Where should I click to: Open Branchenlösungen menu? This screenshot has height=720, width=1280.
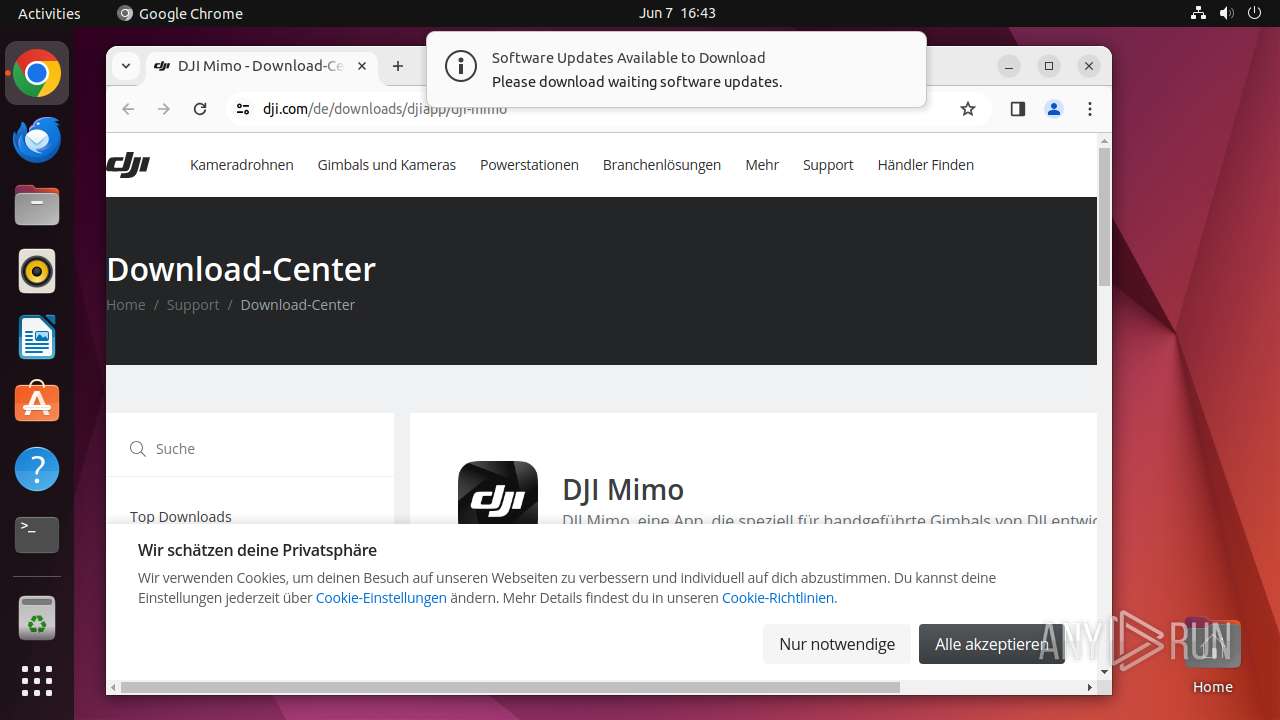click(x=662, y=165)
